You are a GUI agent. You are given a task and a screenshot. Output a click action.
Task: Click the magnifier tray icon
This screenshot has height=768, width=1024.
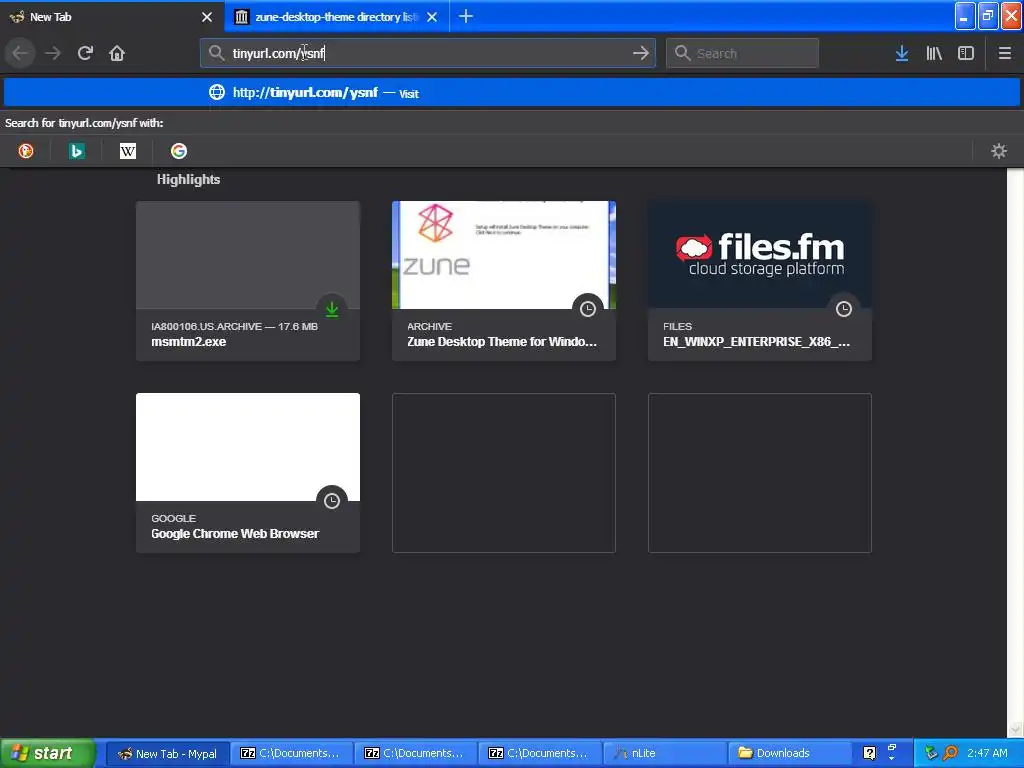click(x=951, y=753)
